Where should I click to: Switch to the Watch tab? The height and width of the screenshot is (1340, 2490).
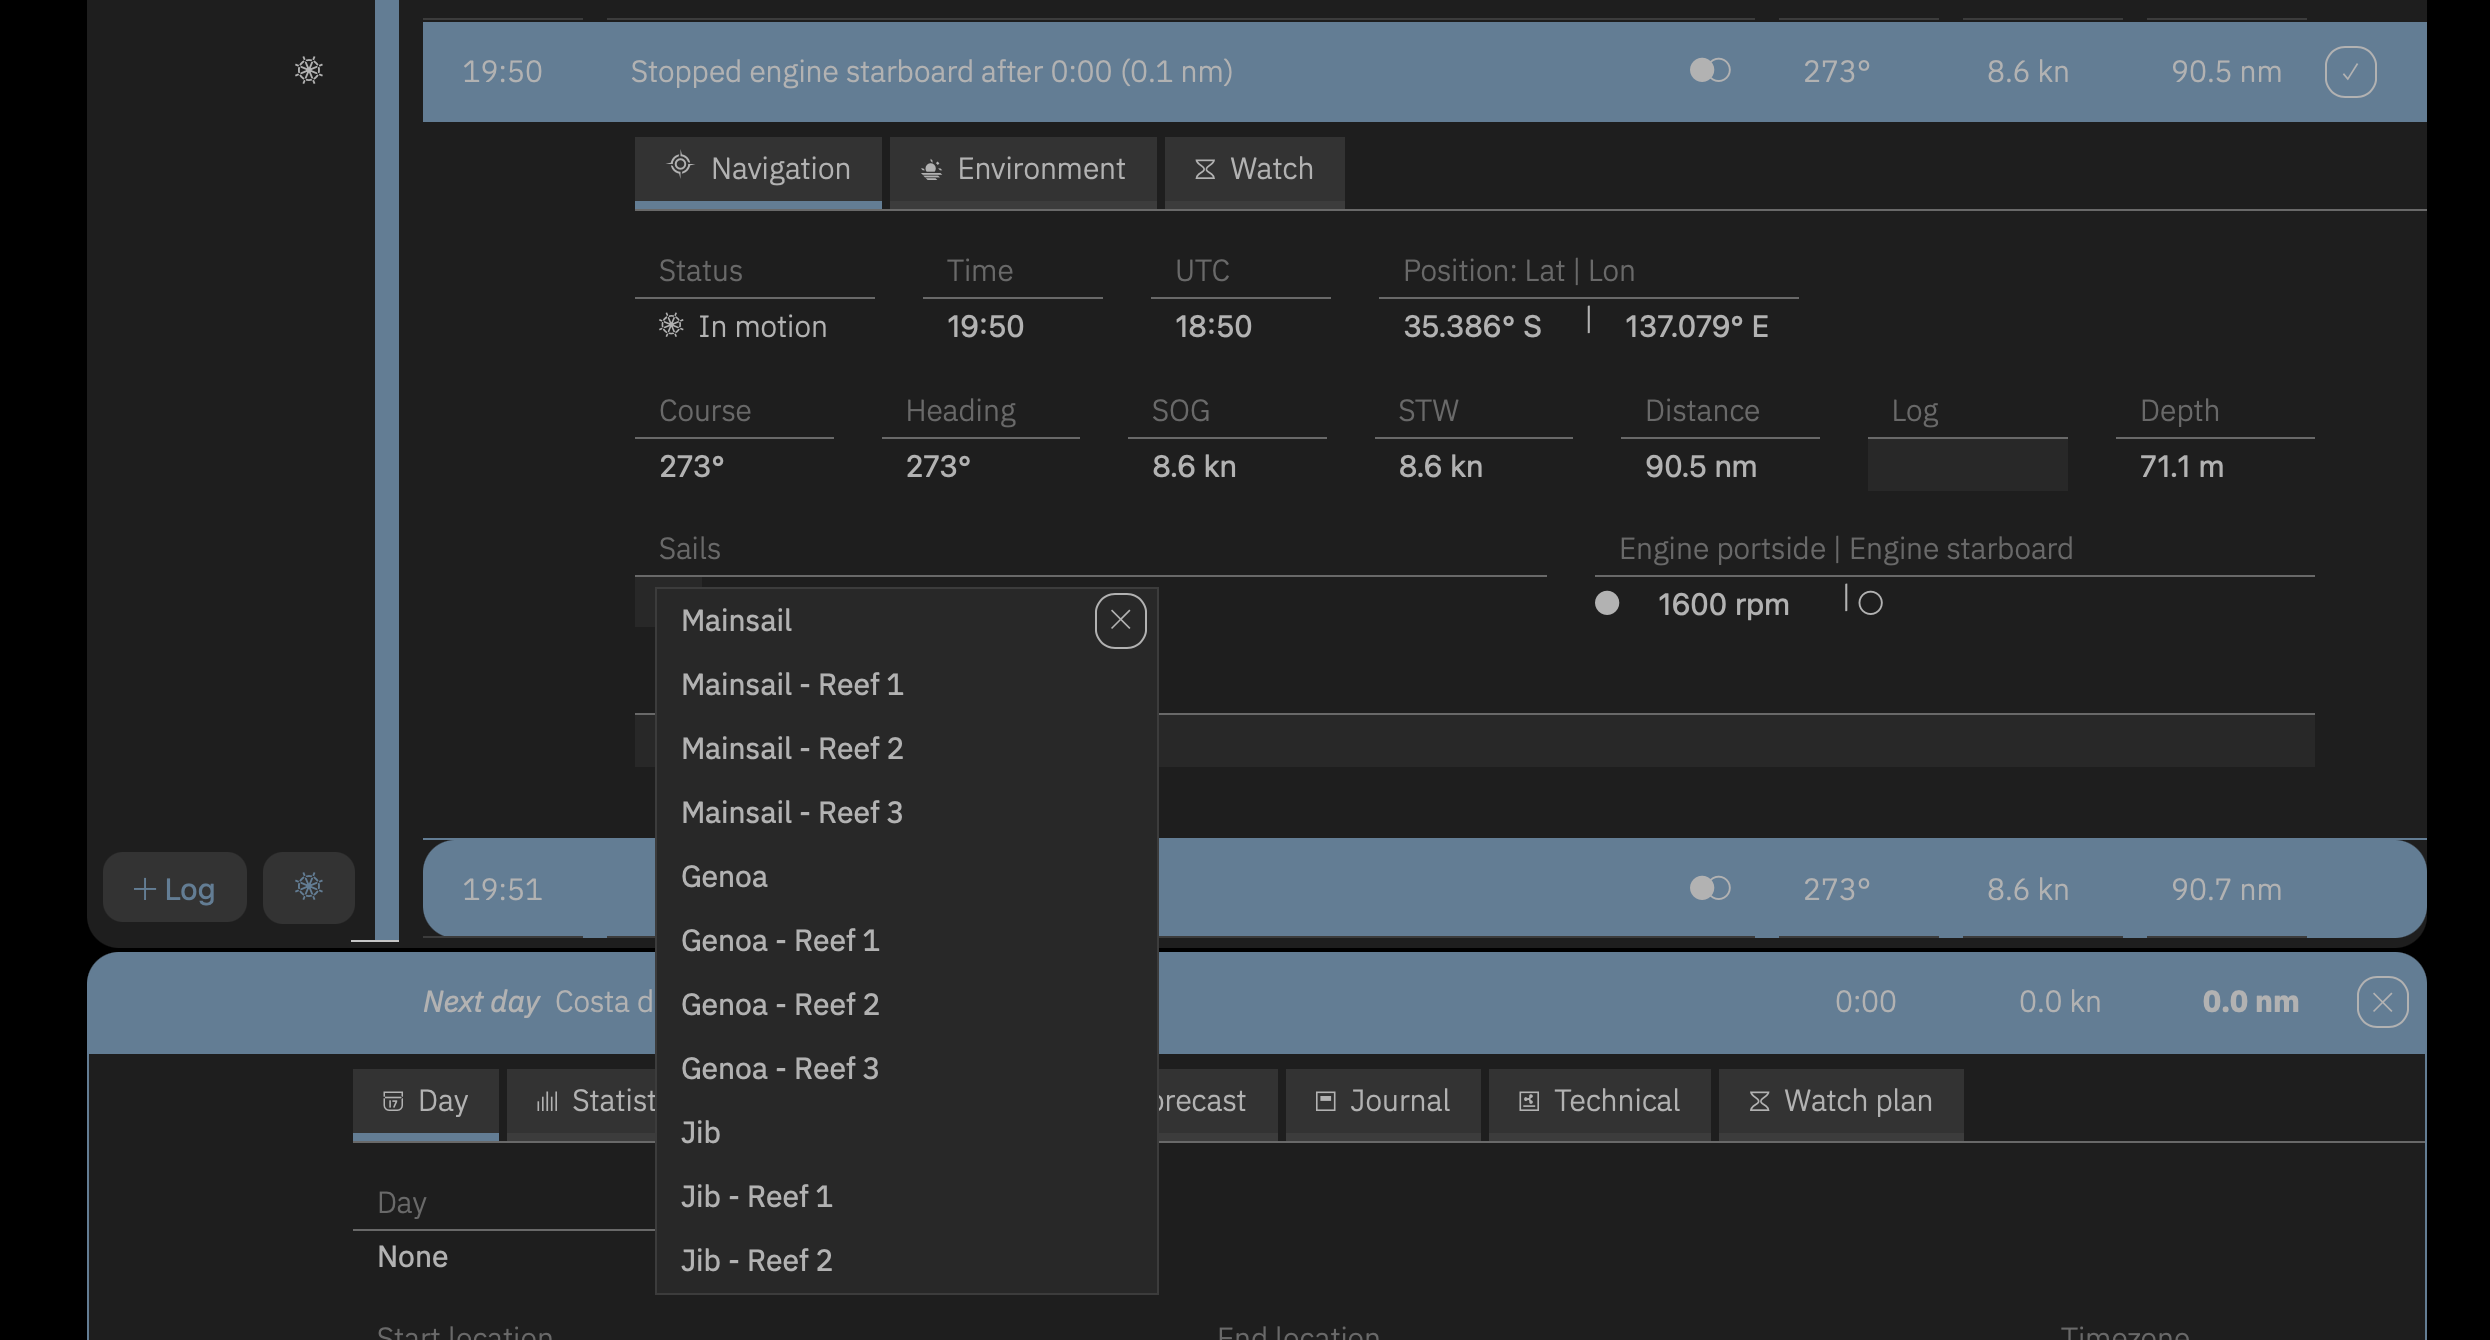1253,169
